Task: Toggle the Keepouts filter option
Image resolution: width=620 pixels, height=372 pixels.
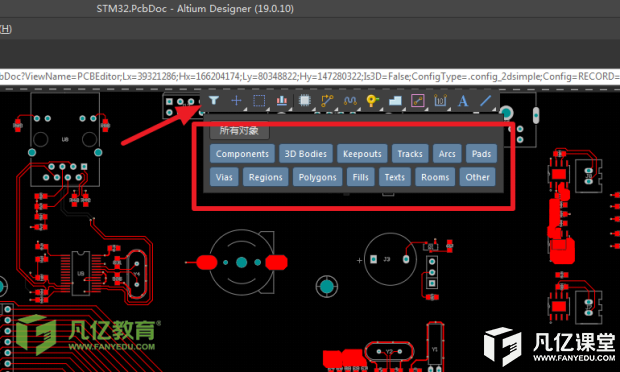Action: [x=362, y=154]
